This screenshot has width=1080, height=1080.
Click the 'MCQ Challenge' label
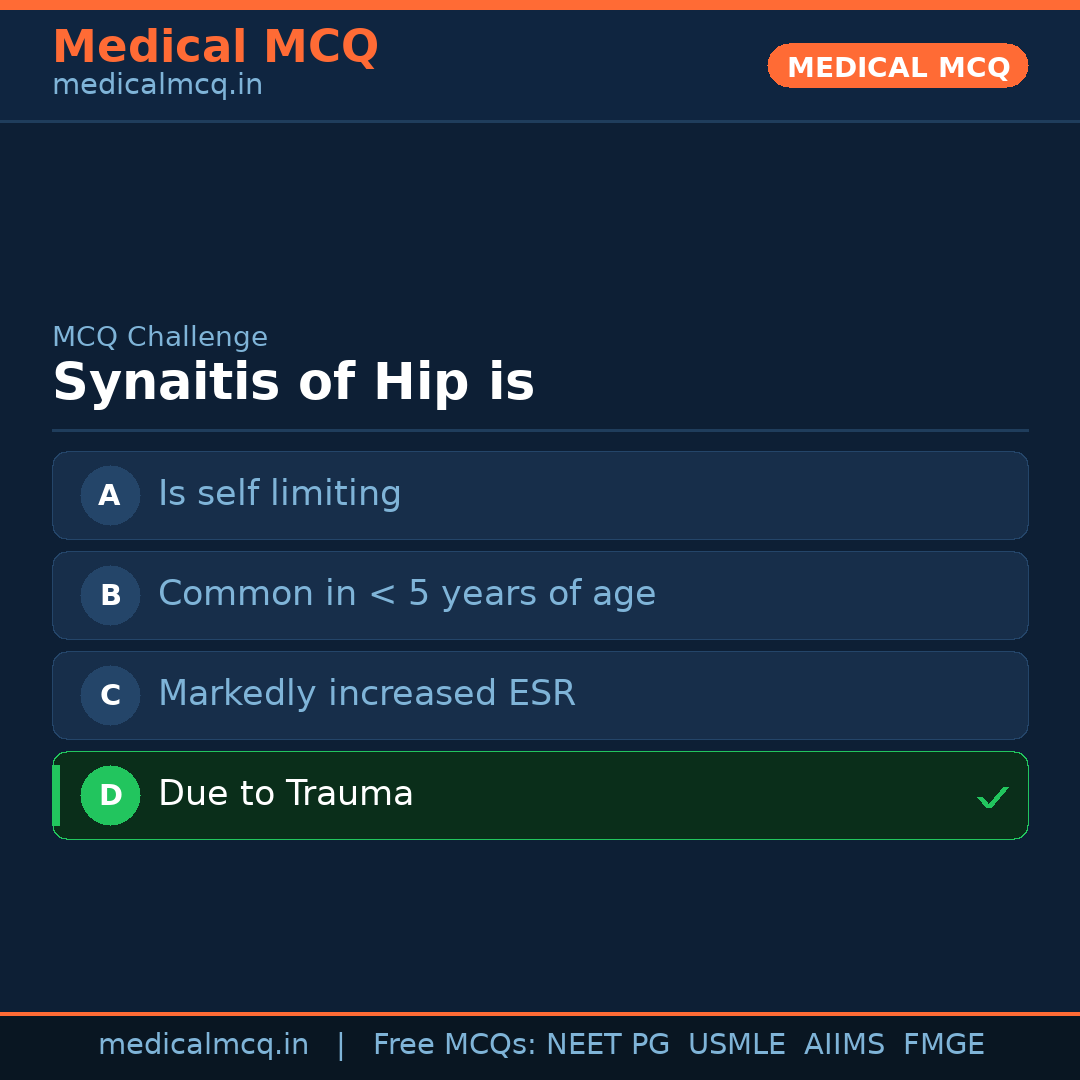click(x=160, y=337)
